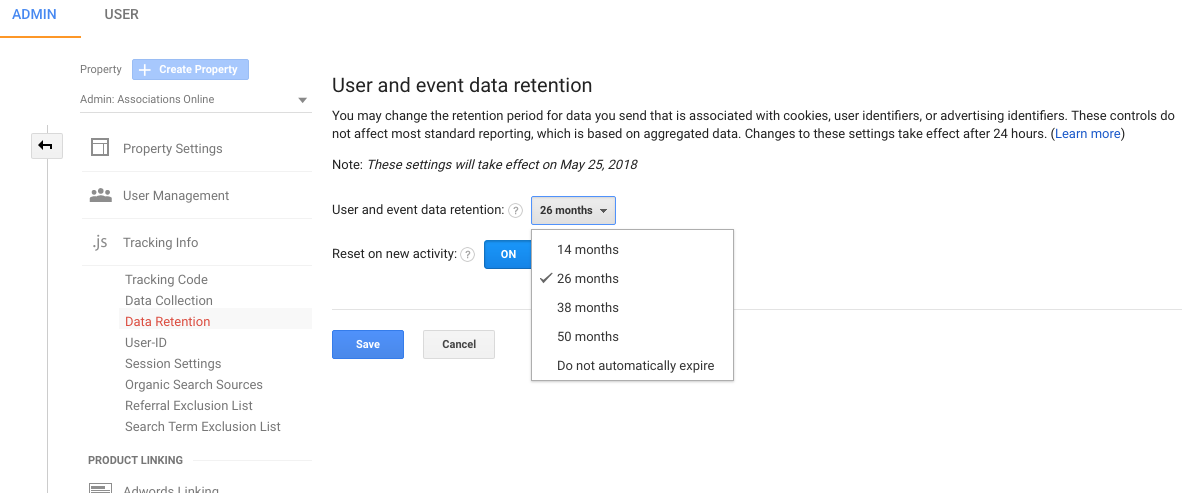Toggle Reset on new activity switch
The width and height of the screenshot is (1189, 493).
click(508, 254)
